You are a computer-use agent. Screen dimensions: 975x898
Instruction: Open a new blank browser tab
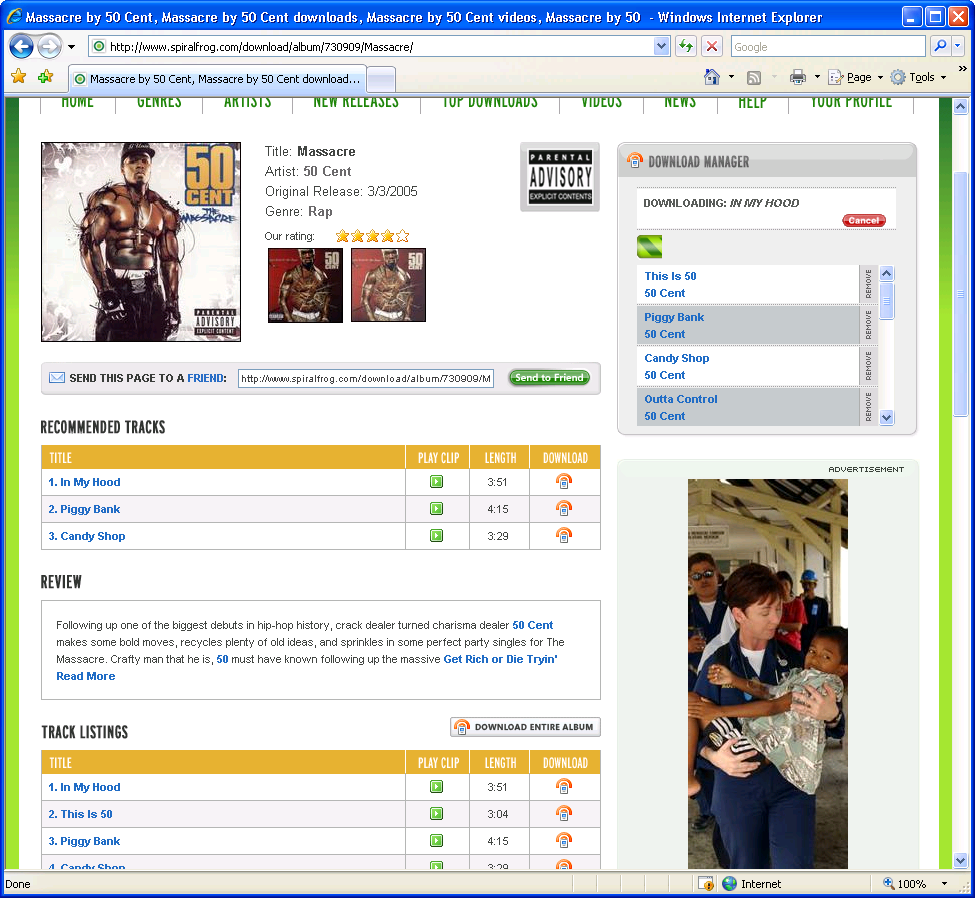(381, 79)
